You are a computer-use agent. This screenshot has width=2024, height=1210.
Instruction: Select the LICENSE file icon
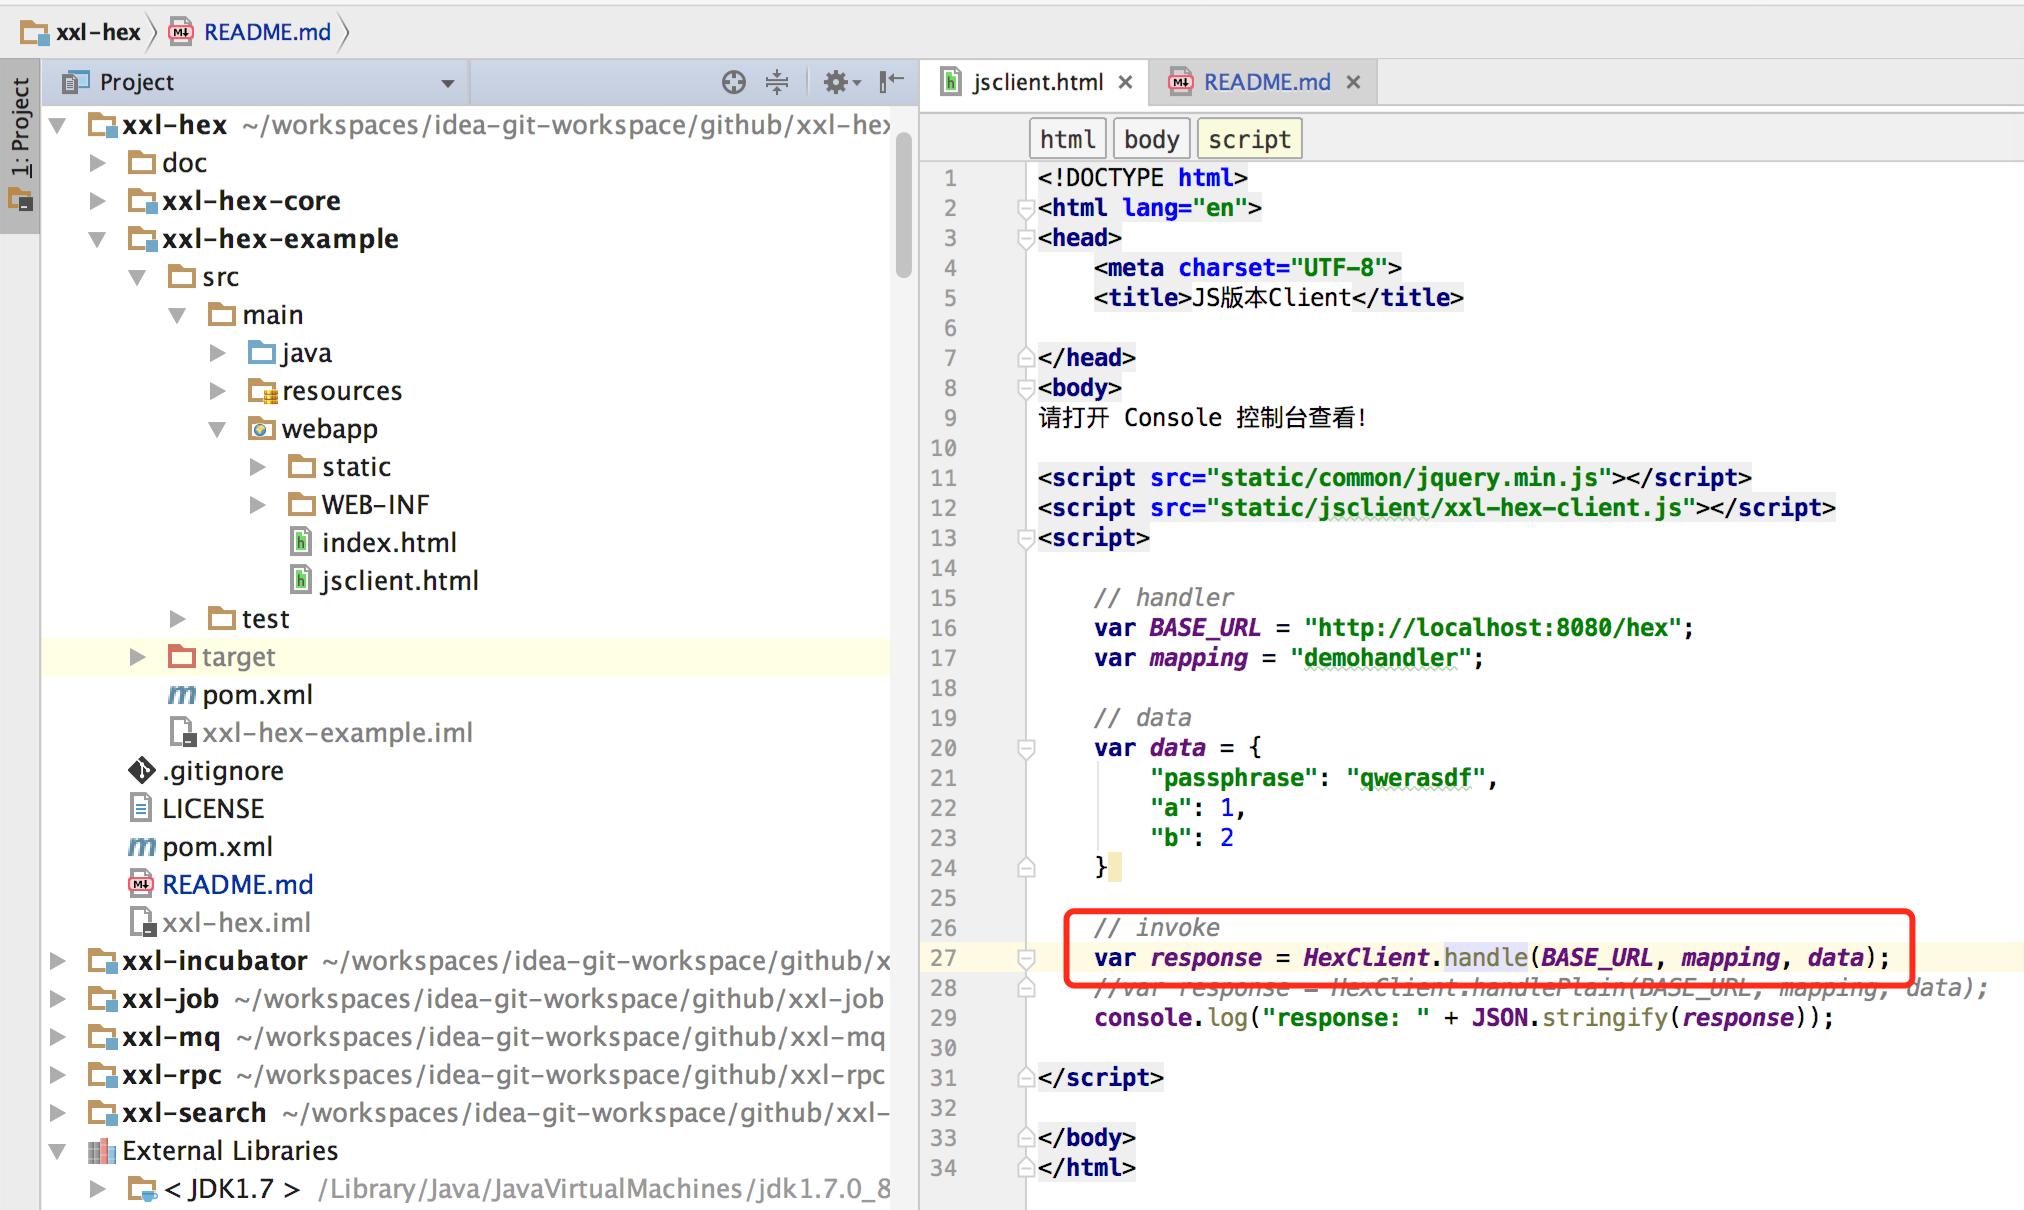[141, 808]
